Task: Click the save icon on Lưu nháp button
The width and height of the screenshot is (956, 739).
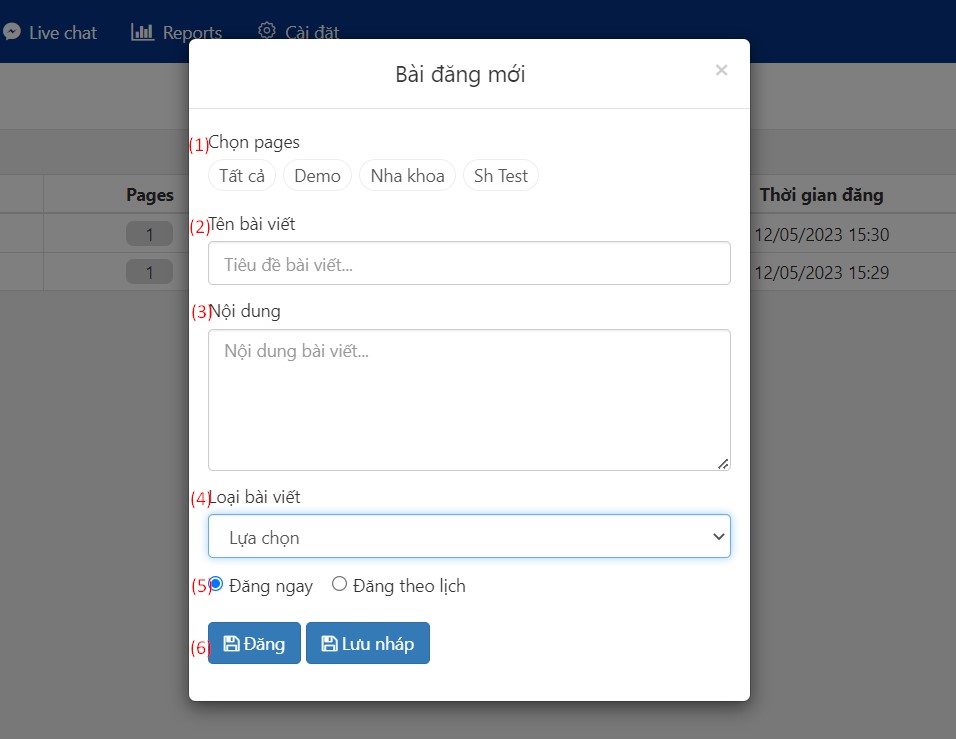Action: coord(329,644)
